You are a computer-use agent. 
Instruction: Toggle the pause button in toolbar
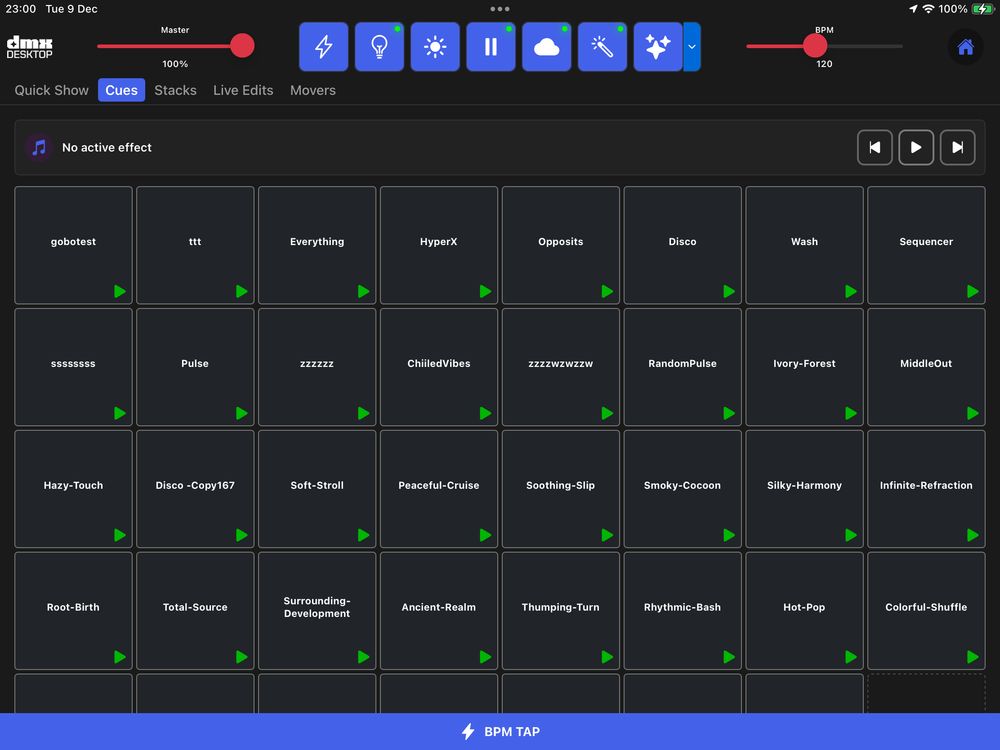coord(490,47)
